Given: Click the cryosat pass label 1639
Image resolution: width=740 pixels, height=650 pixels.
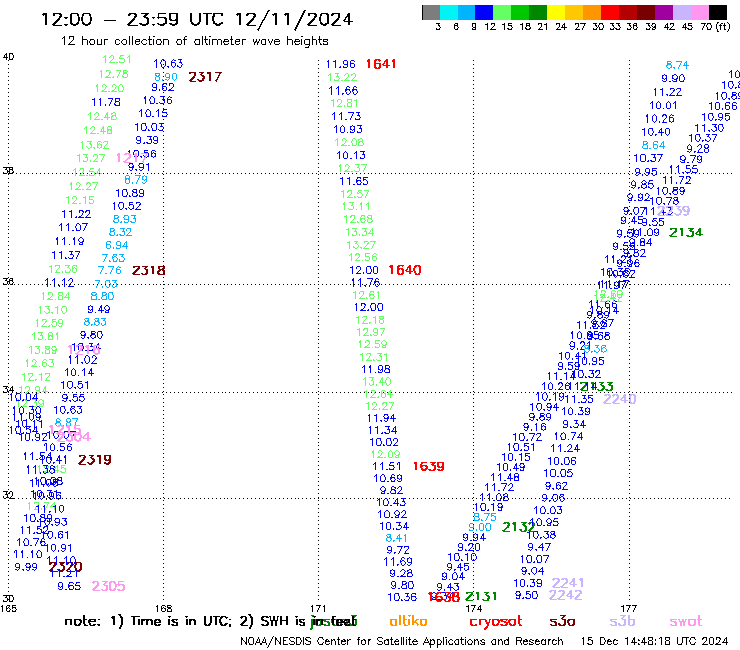Looking at the screenshot, I should tap(429, 466).
